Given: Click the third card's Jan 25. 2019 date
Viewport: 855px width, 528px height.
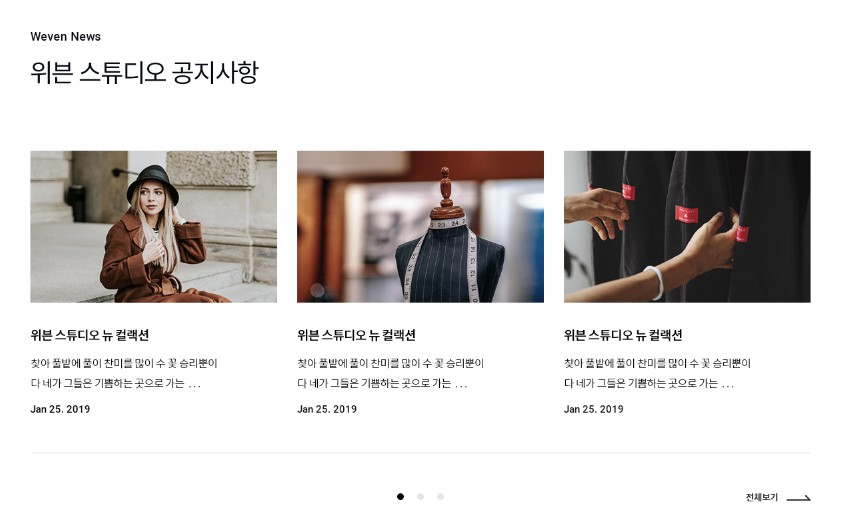Looking at the screenshot, I should click(594, 409).
